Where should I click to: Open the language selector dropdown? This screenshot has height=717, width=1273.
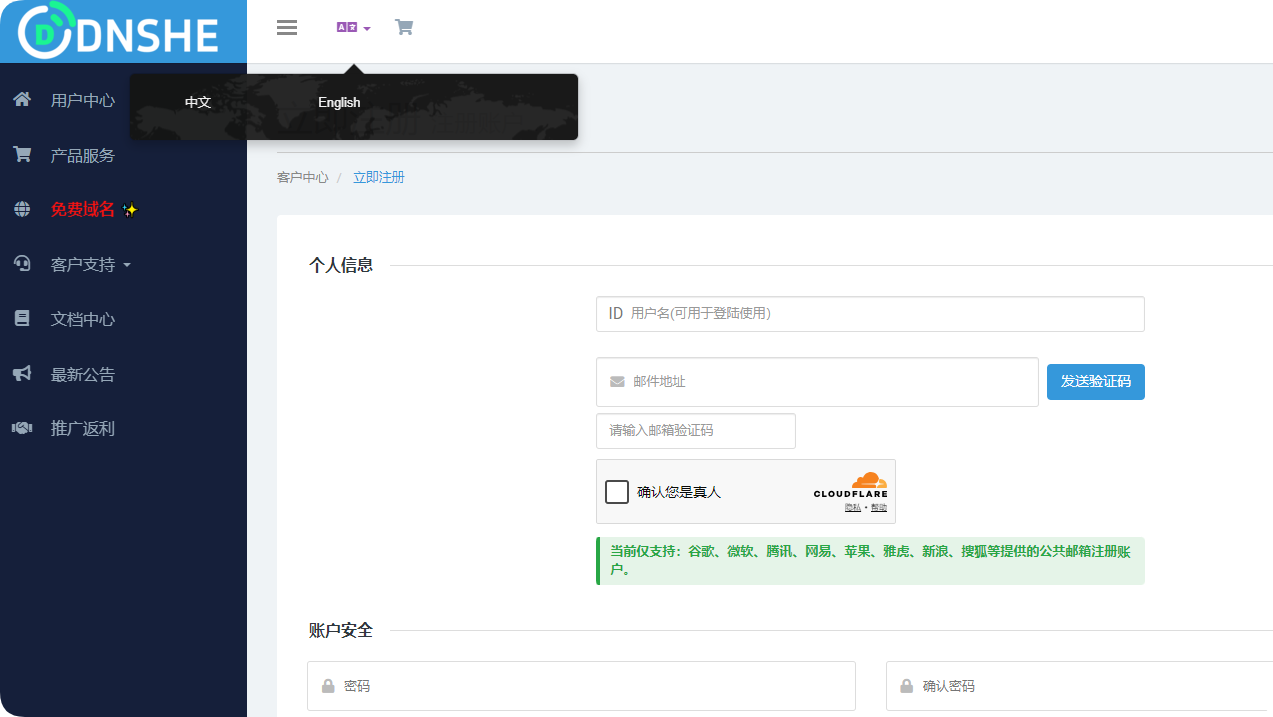353,27
